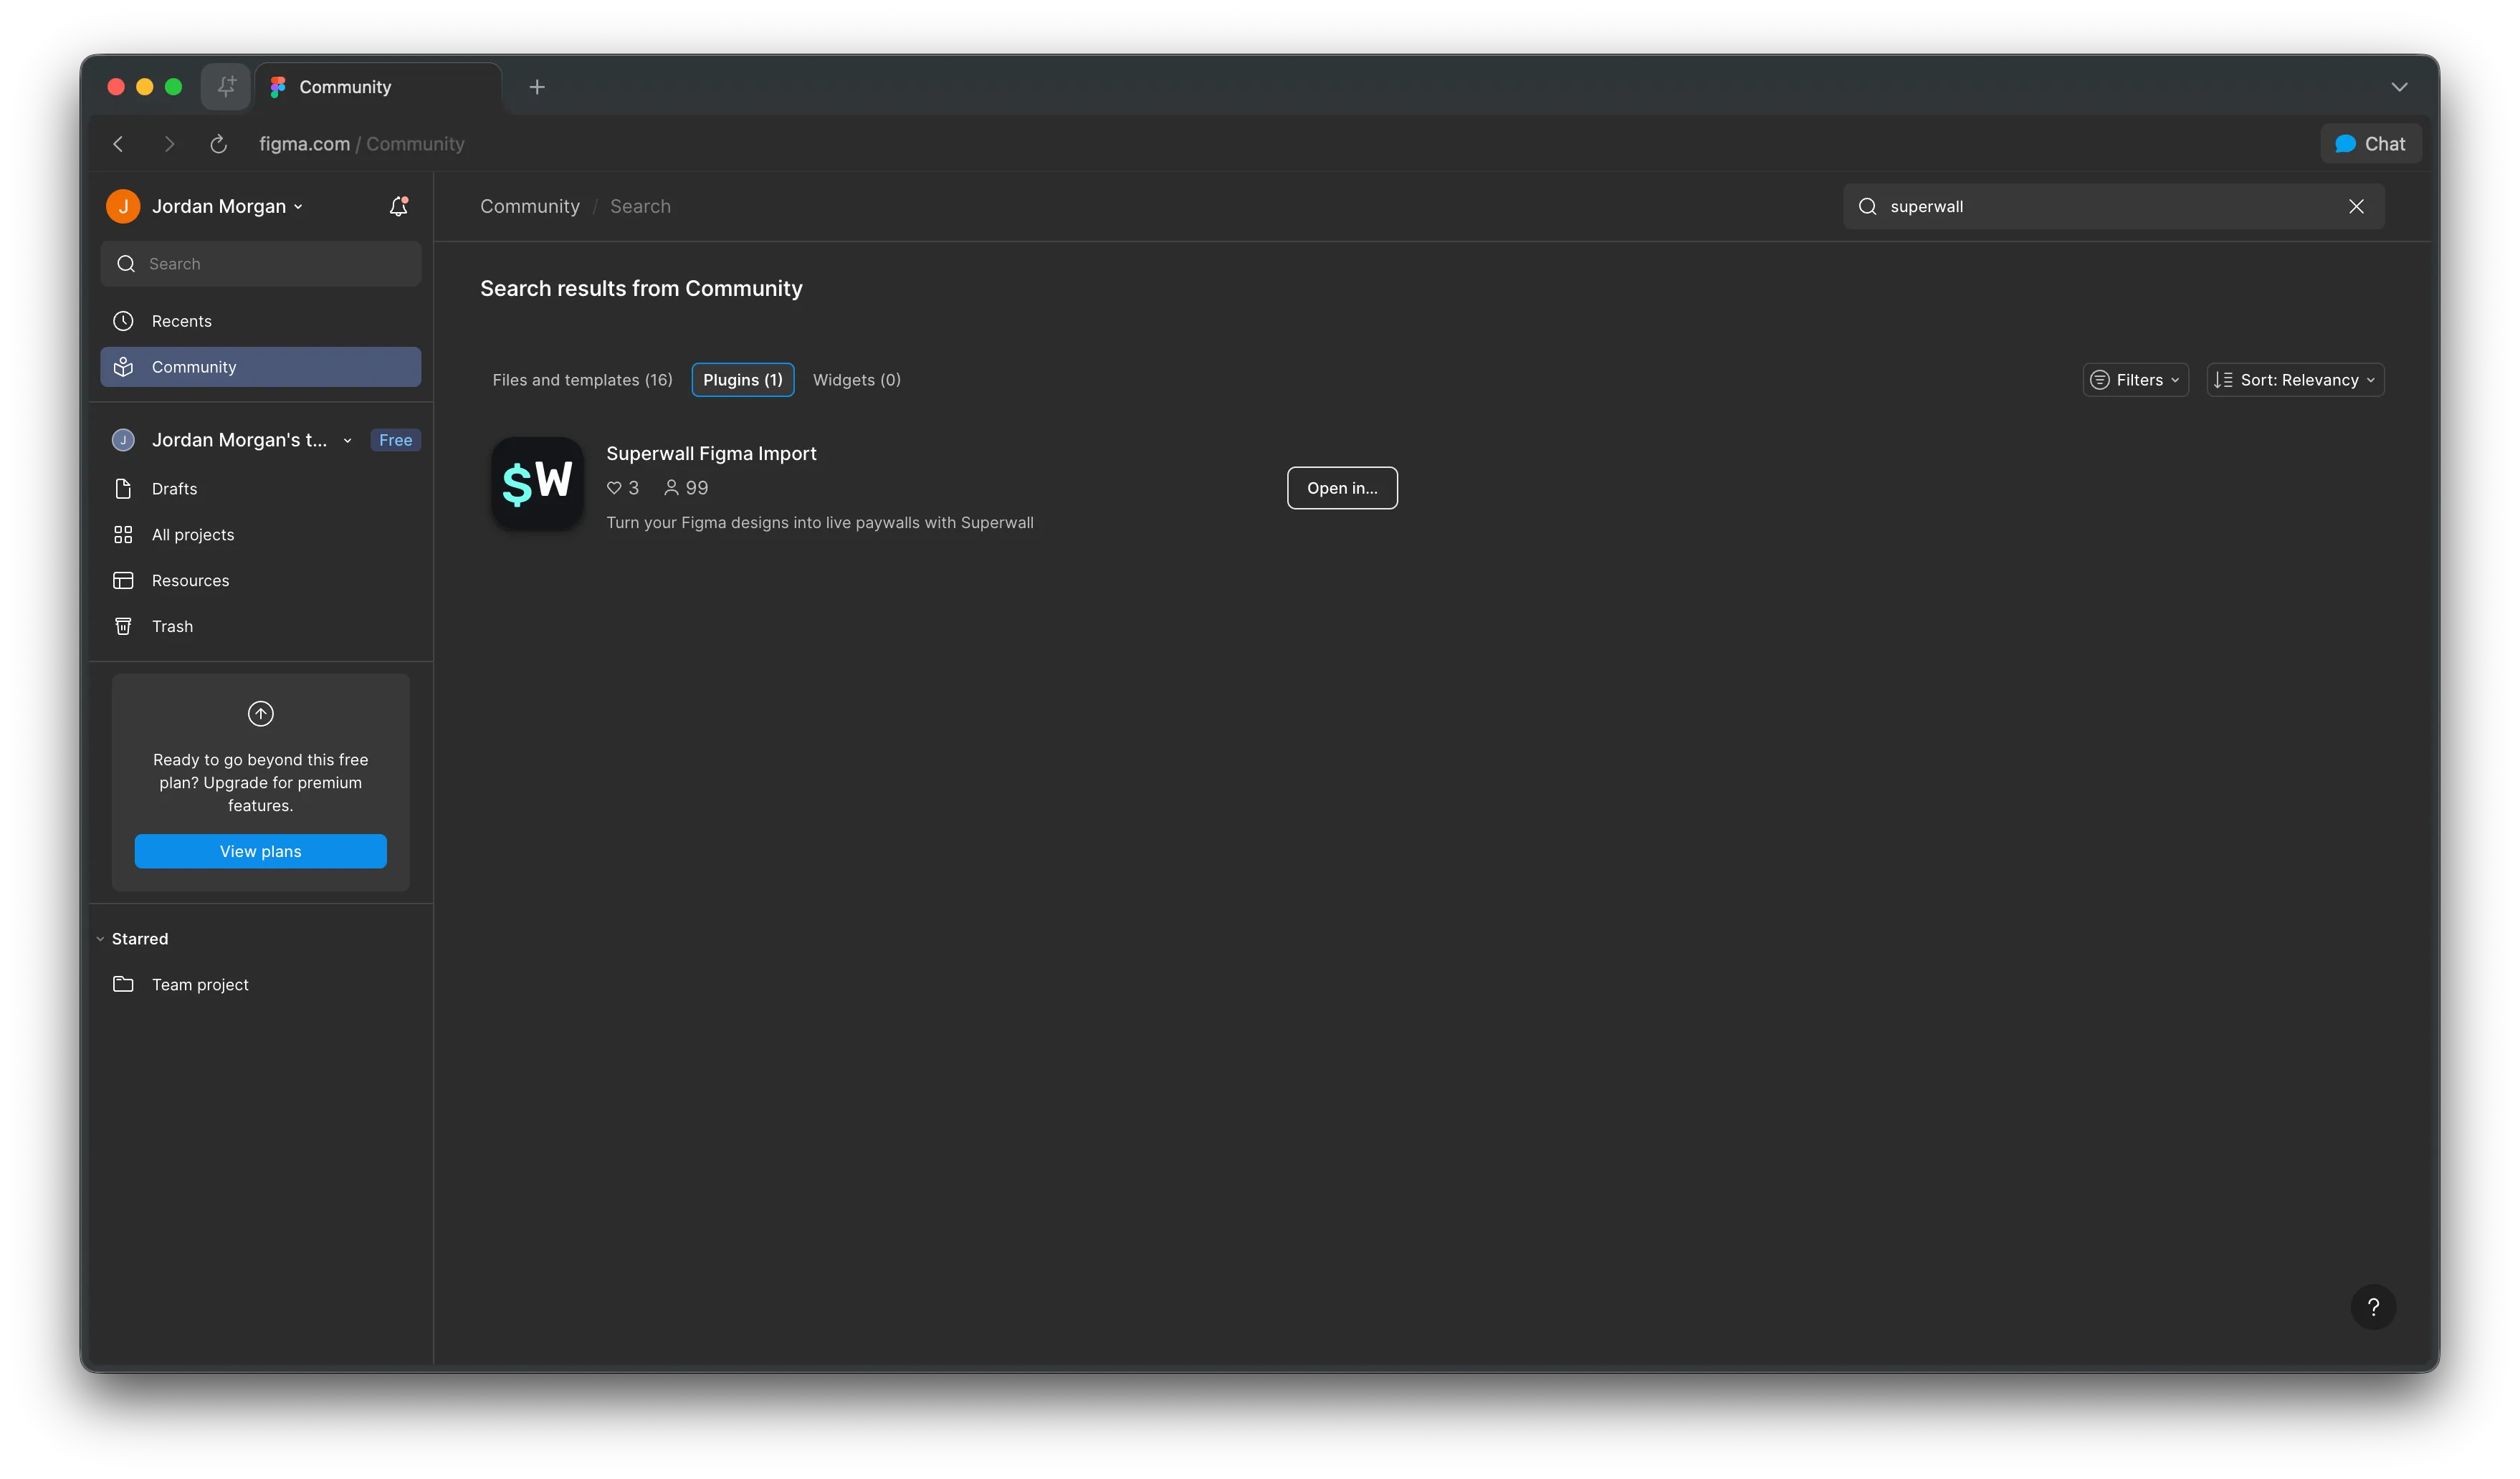Open Superwall Figma Import title link
This screenshot has width=2520, height=1479.
pos(711,454)
